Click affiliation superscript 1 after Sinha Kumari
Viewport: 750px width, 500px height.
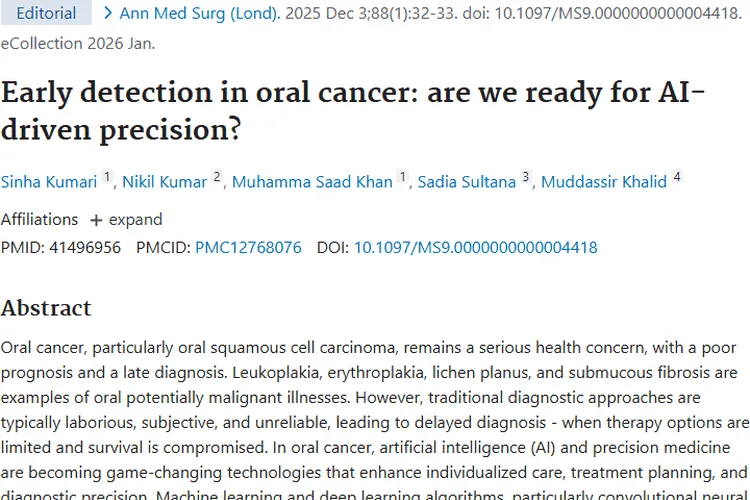pos(107,178)
